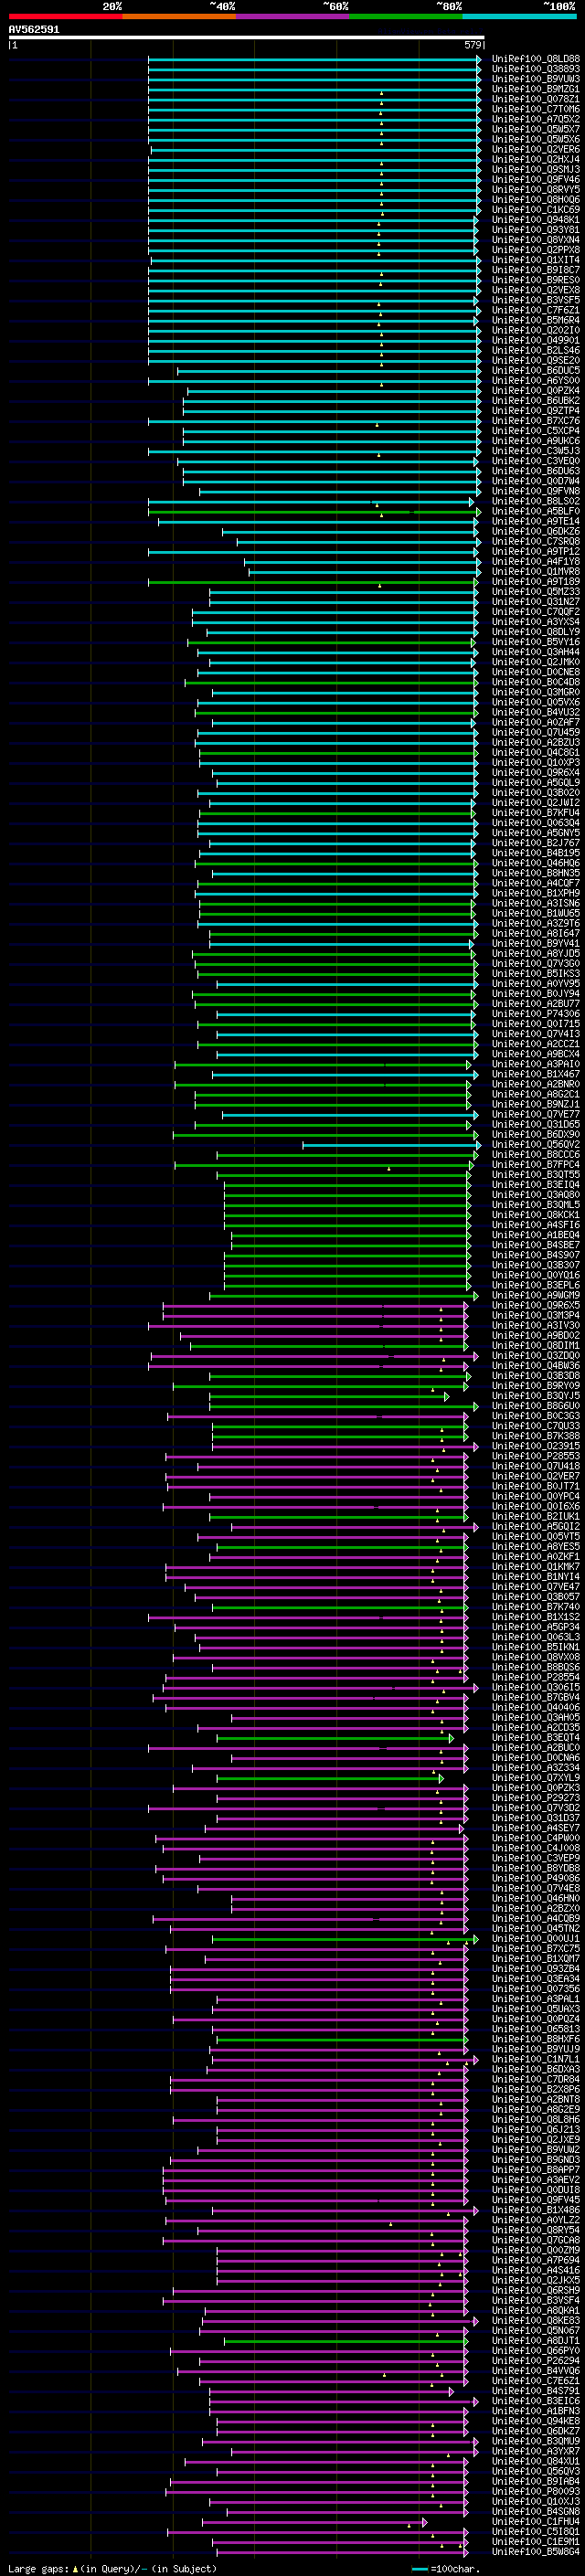
Task: Select hit label UniRef100_Q6J213
Action: 536,2130
